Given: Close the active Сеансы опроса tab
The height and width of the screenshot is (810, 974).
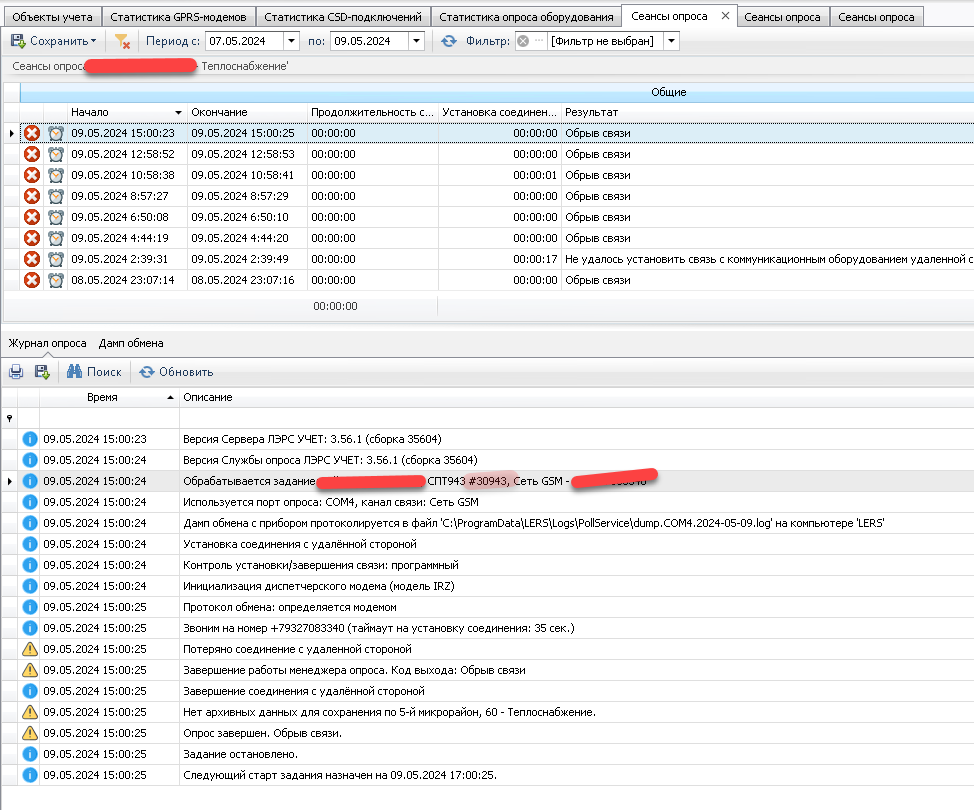Looking at the screenshot, I should pyautogui.click(x=725, y=16).
